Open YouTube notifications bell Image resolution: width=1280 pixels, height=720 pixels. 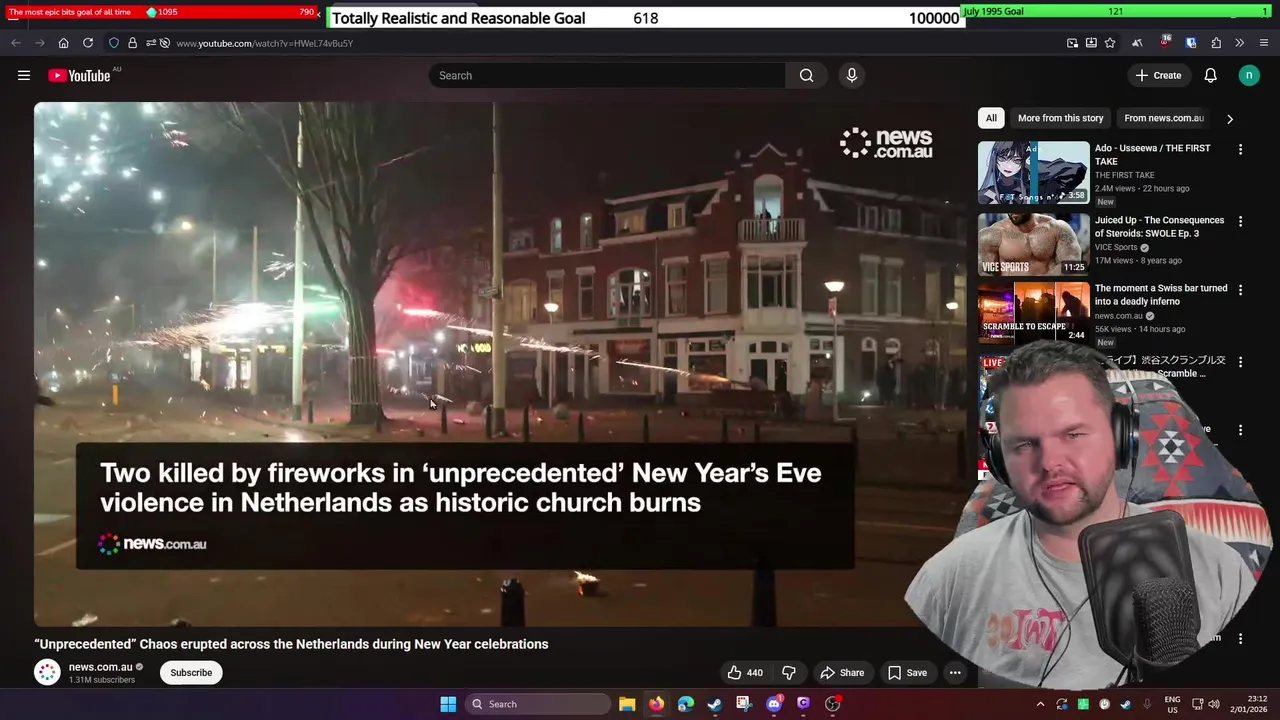point(1210,75)
